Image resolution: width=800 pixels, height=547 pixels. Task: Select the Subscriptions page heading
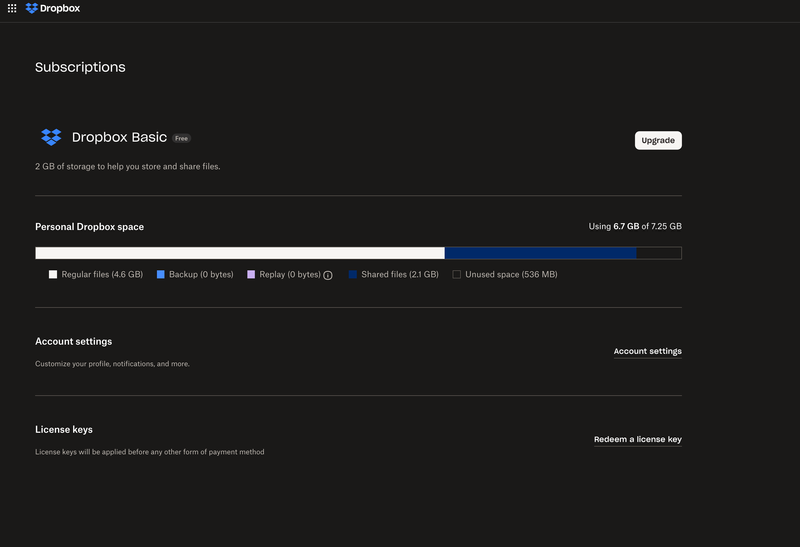80,67
